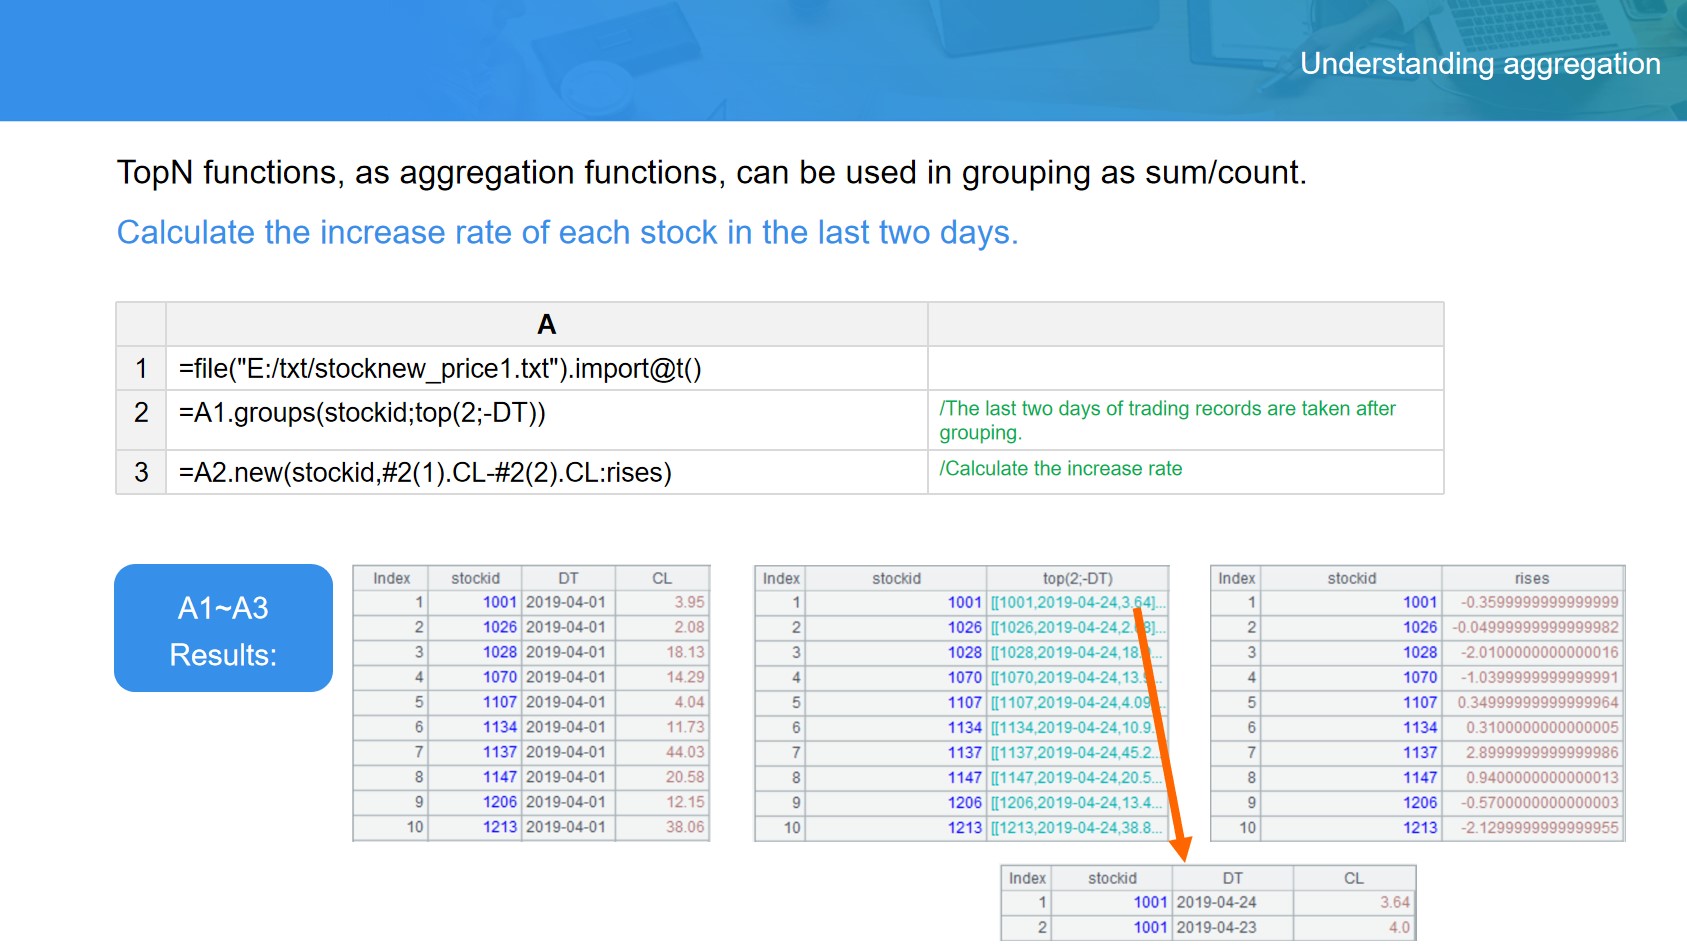Click the "DT" header in the first results table

[x=567, y=578]
